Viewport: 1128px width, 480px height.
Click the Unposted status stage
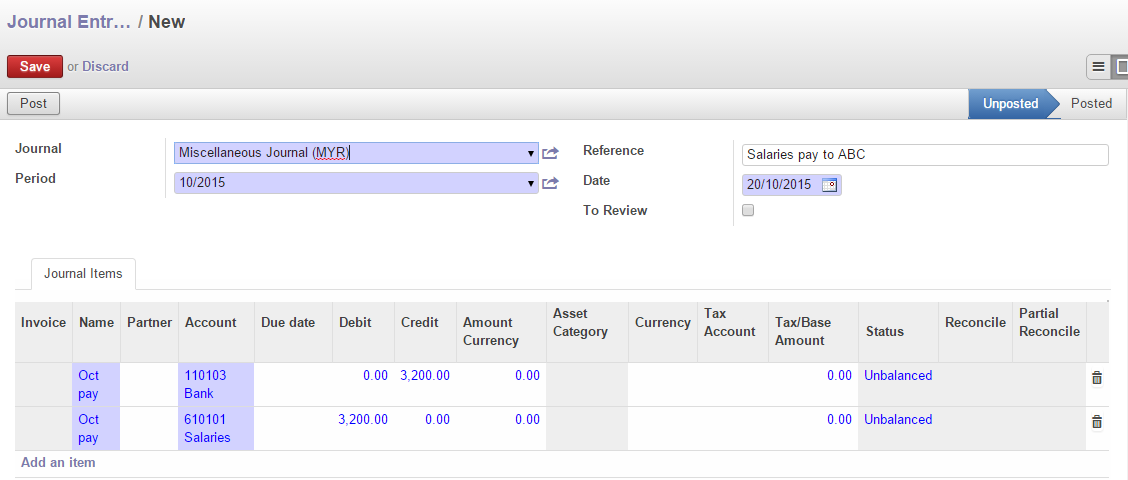(x=1010, y=104)
